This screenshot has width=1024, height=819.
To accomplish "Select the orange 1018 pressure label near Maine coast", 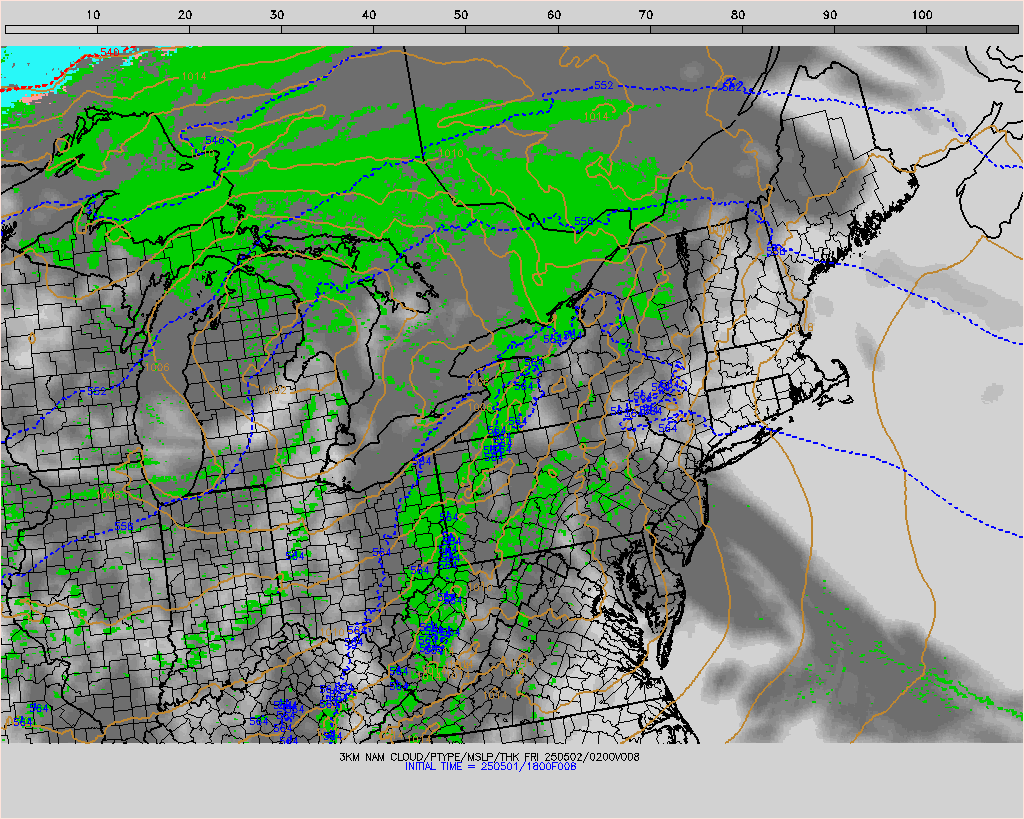I will (x=803, y=327).
